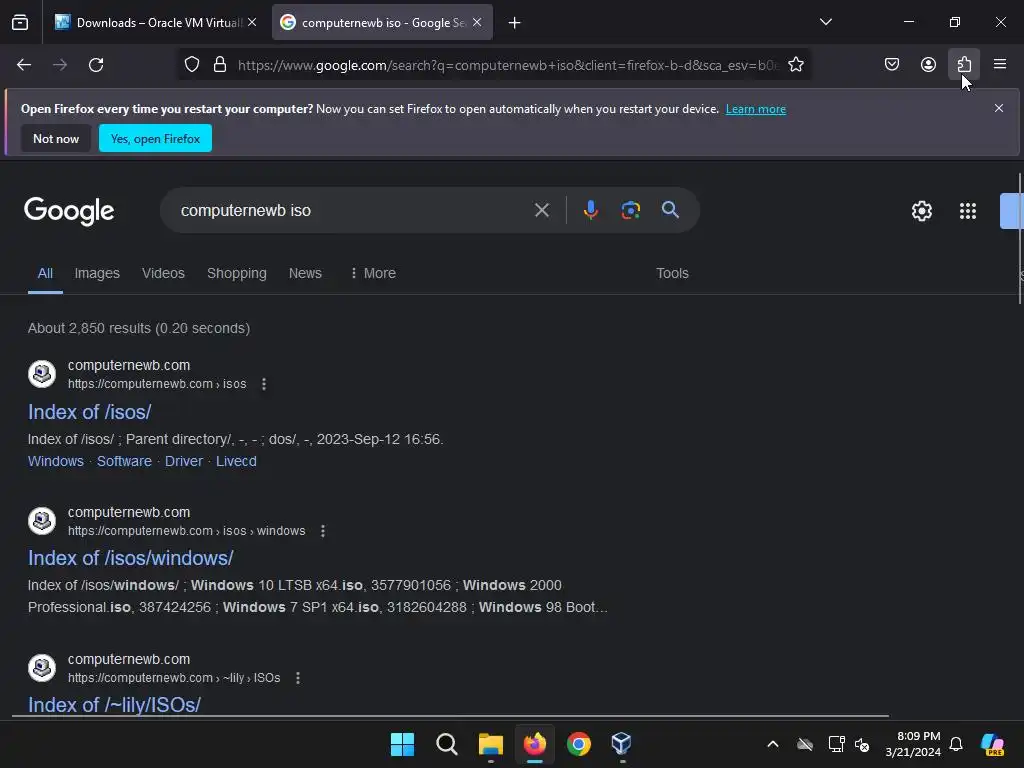Screen dimensions: 1024x768
Task: Open VirtualBox from taskbar
Action: (622, 744)
